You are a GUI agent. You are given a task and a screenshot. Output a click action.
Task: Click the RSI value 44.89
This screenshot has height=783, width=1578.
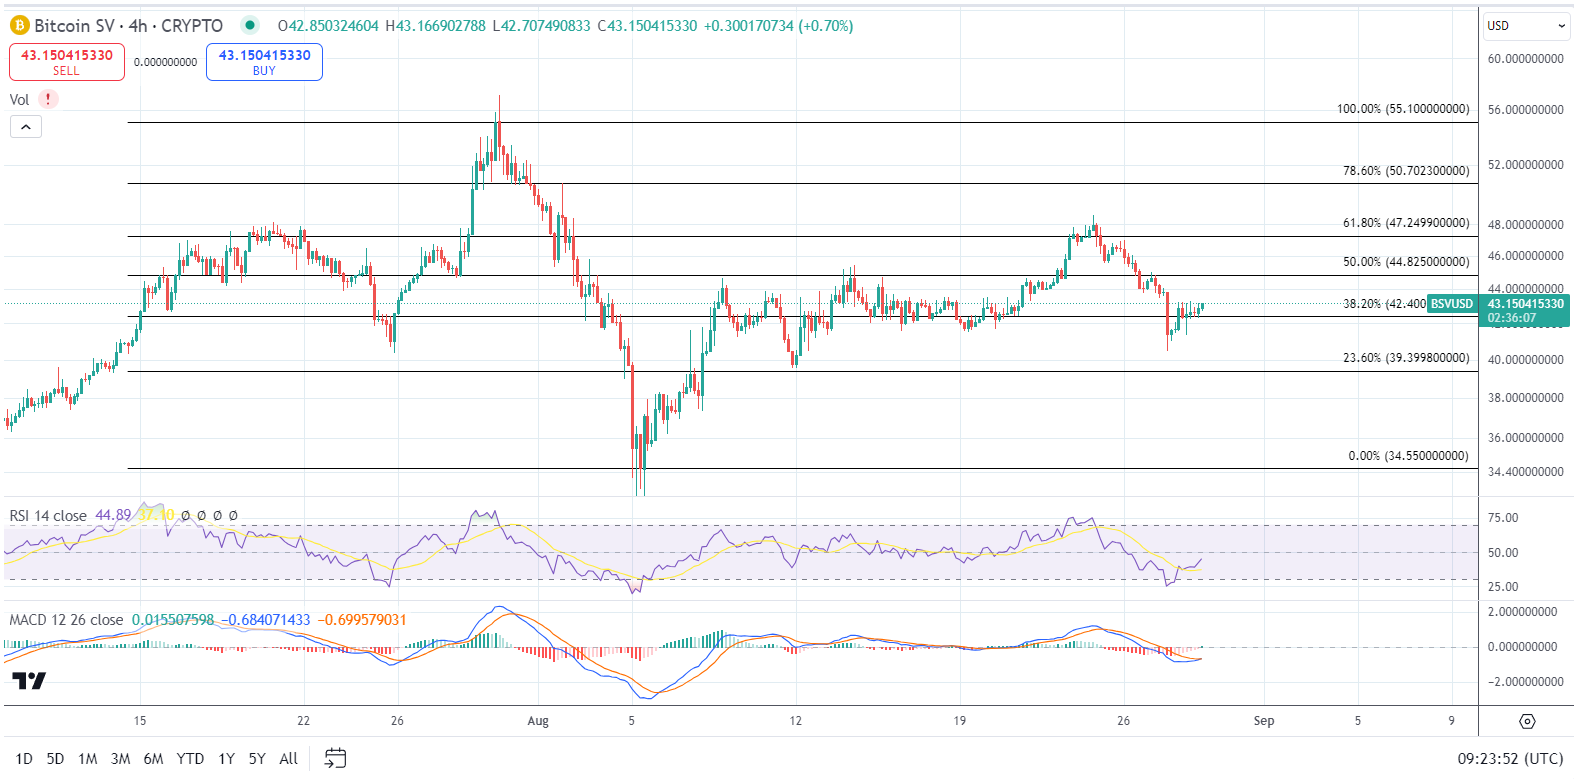(113, 516)
